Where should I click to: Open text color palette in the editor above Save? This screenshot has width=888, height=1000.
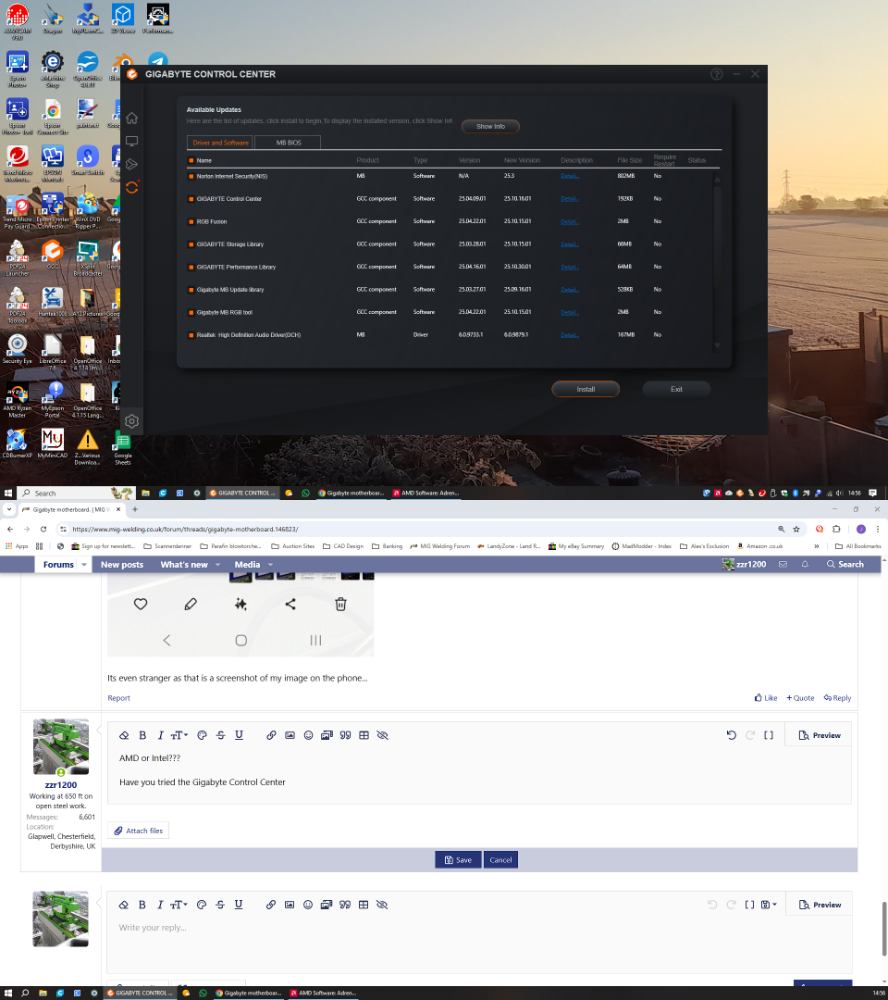(201, 735)
